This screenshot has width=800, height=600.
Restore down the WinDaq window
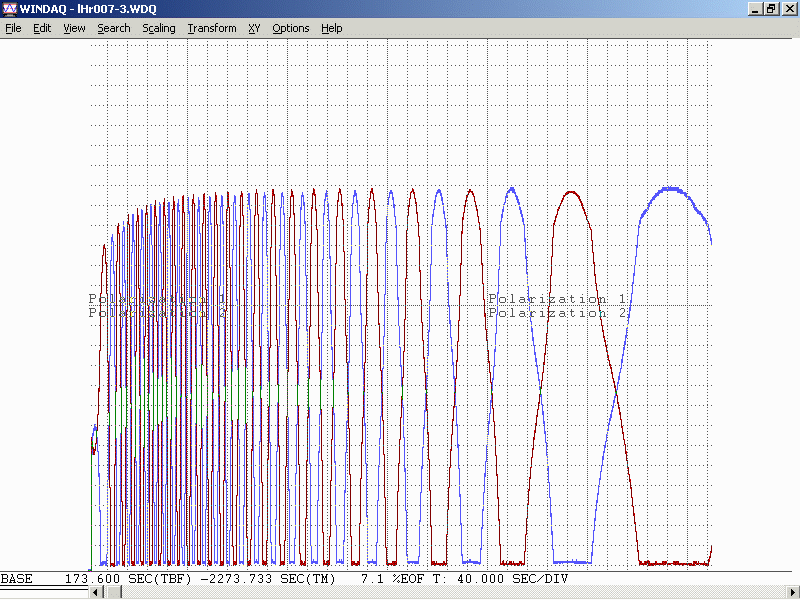pyautogui.click(x=771, y=8)
